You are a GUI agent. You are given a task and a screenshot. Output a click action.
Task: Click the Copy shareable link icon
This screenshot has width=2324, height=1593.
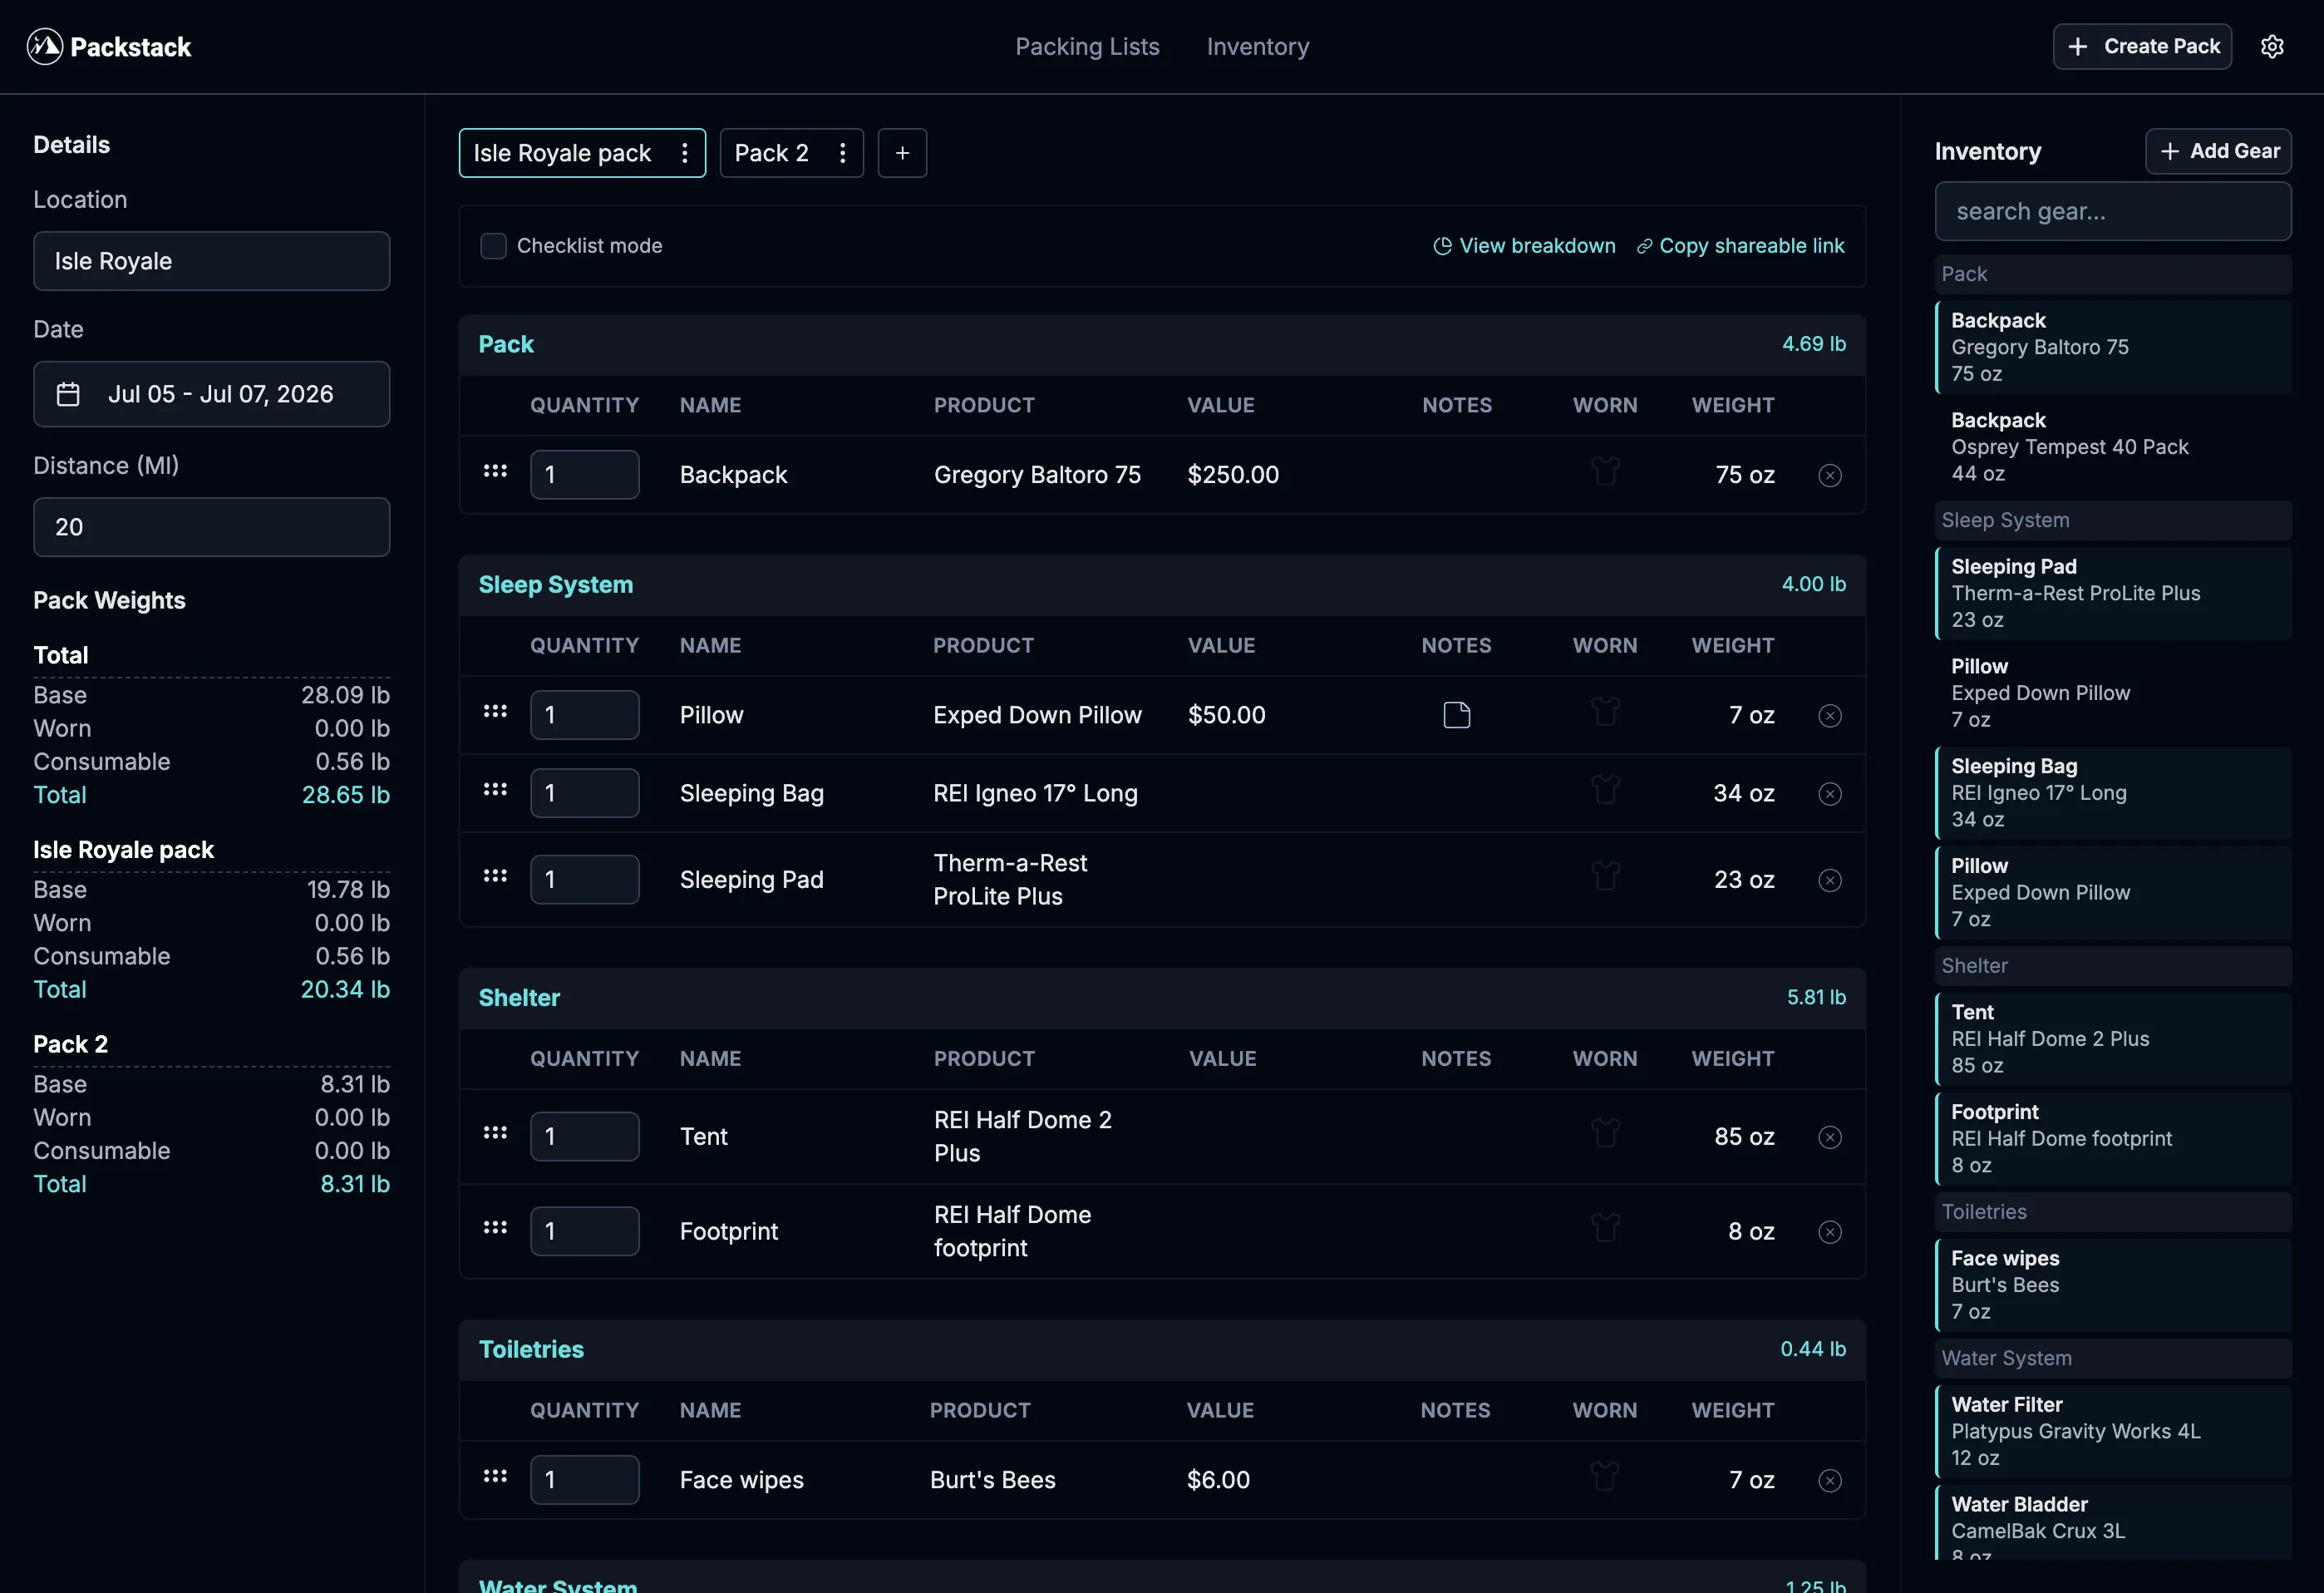tap(1646, 245)
